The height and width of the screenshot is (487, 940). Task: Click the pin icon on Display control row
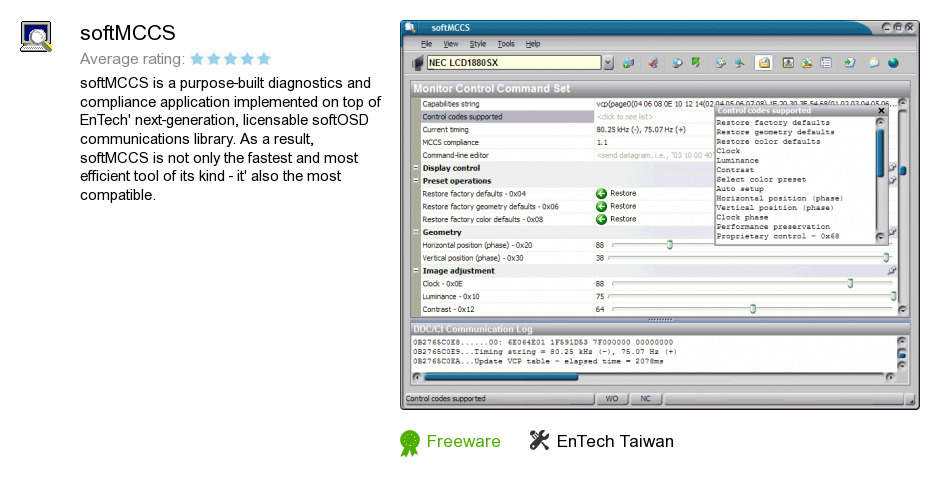coord(892,168)
